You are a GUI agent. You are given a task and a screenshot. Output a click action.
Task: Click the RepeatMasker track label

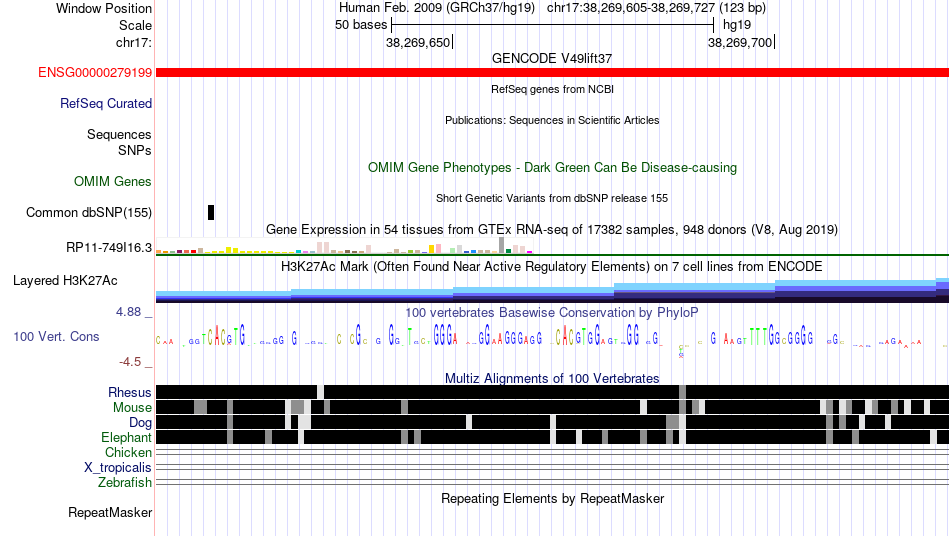point(110,513)
